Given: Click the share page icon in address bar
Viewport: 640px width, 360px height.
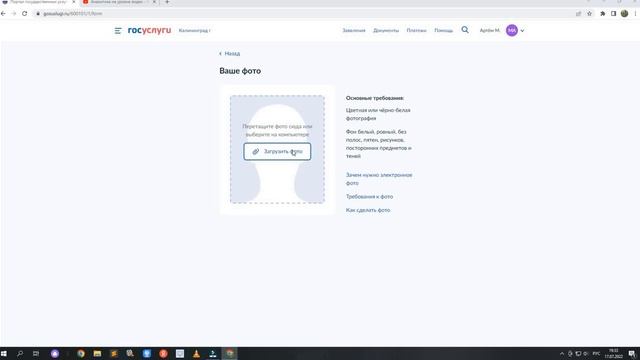Looking at the screenshot, I should (x=578, y=13).
